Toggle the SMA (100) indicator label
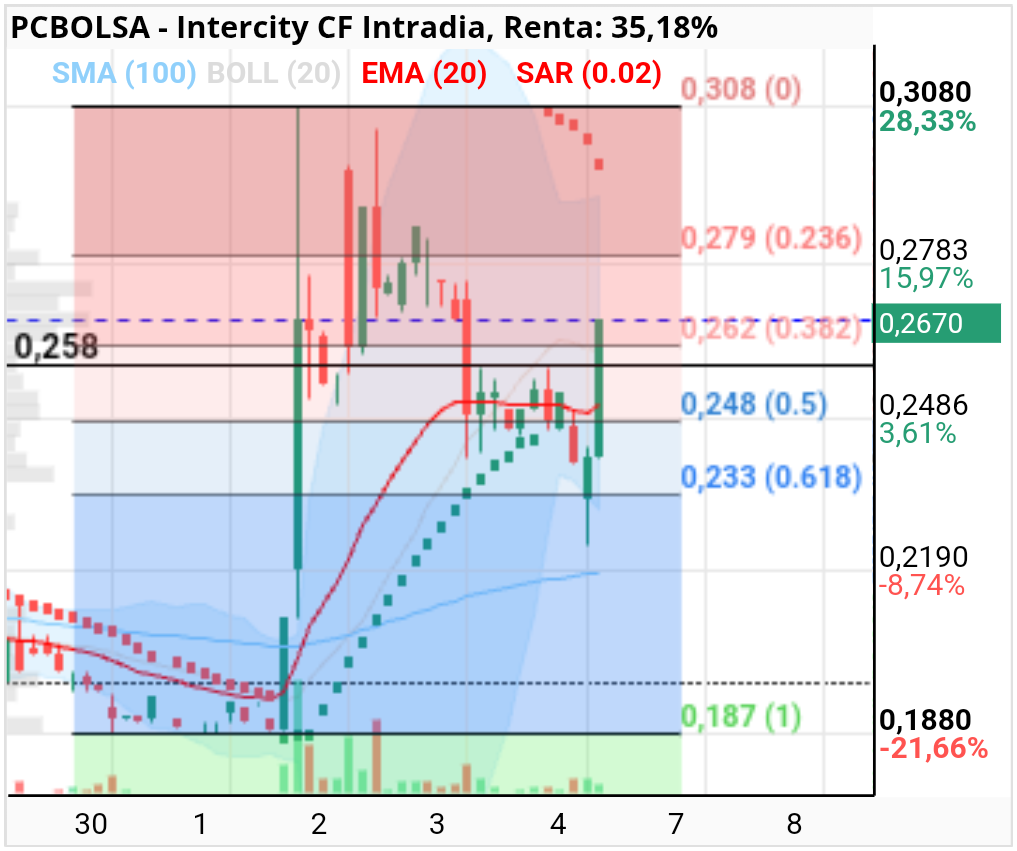Screen dimensions: 1017x851 tap(124, 73)
